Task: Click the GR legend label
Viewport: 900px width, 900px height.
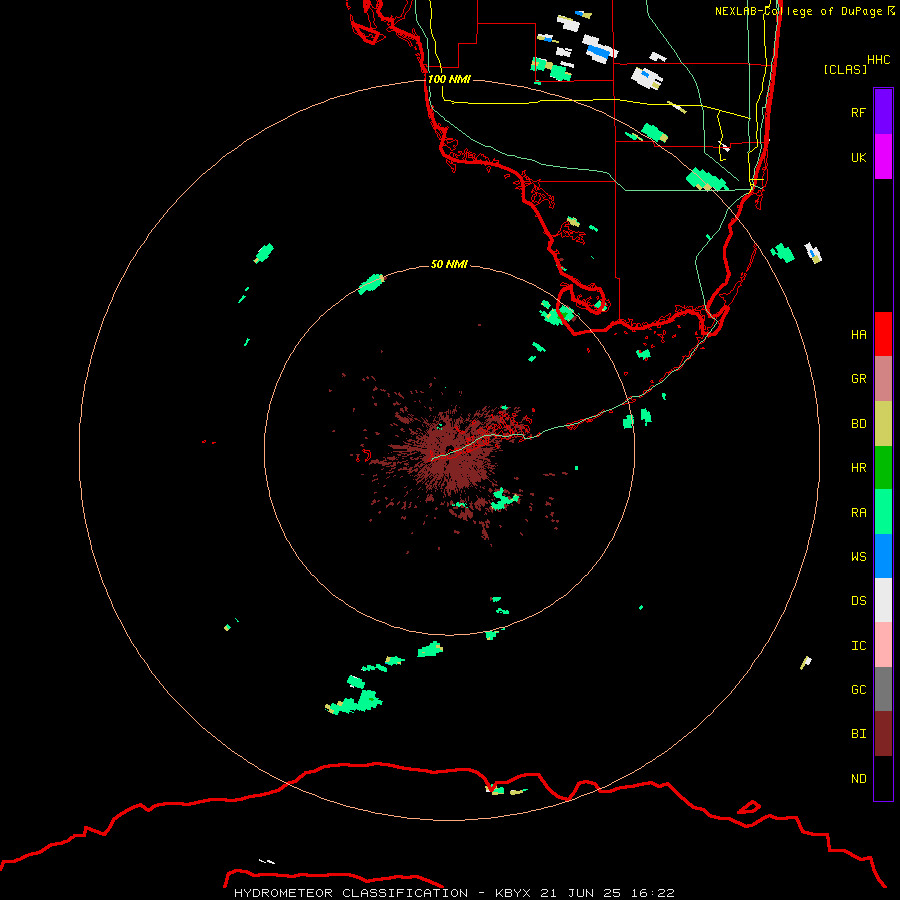Action: point(858,379)
